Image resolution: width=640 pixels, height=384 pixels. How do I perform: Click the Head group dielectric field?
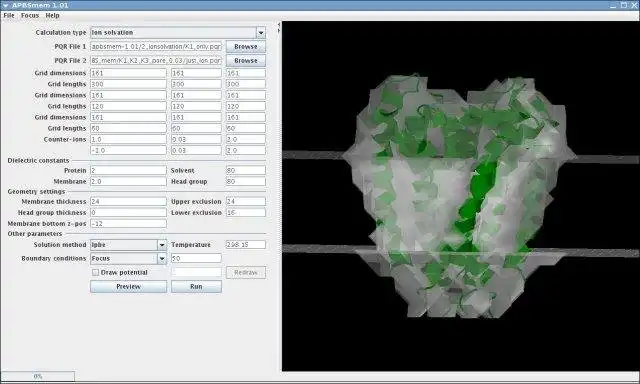246,181
